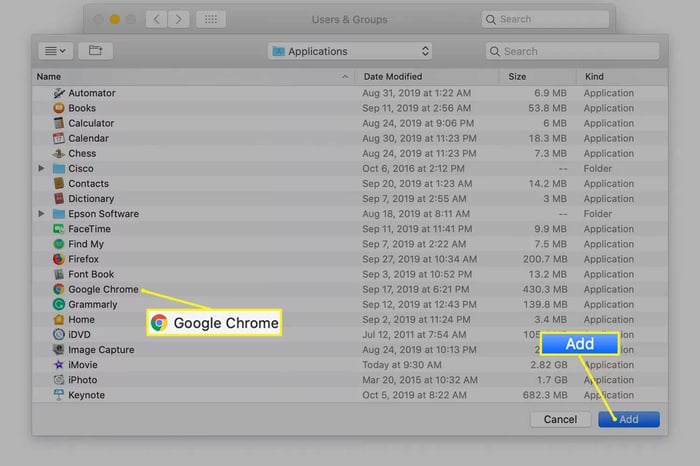The height and width of the screenshot is (466, 700).
Task: Select the Find My app icon
Action: pos(59,244)
